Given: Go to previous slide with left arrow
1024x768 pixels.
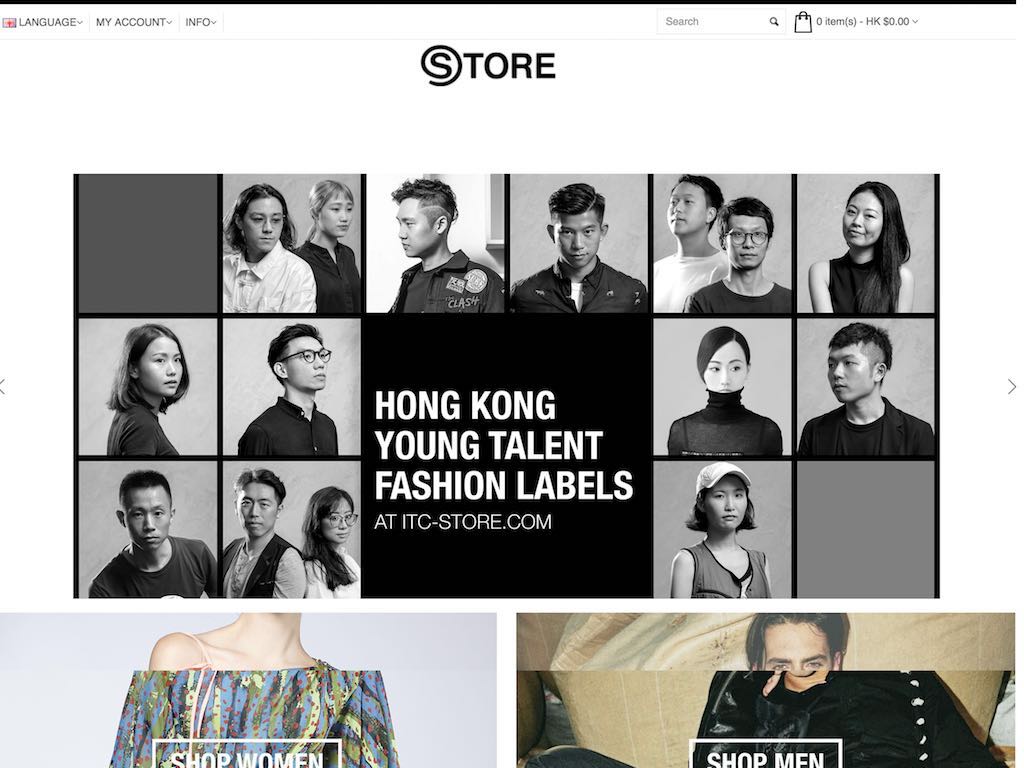Looking at the screenshot, I should click(x=3, y=387).
